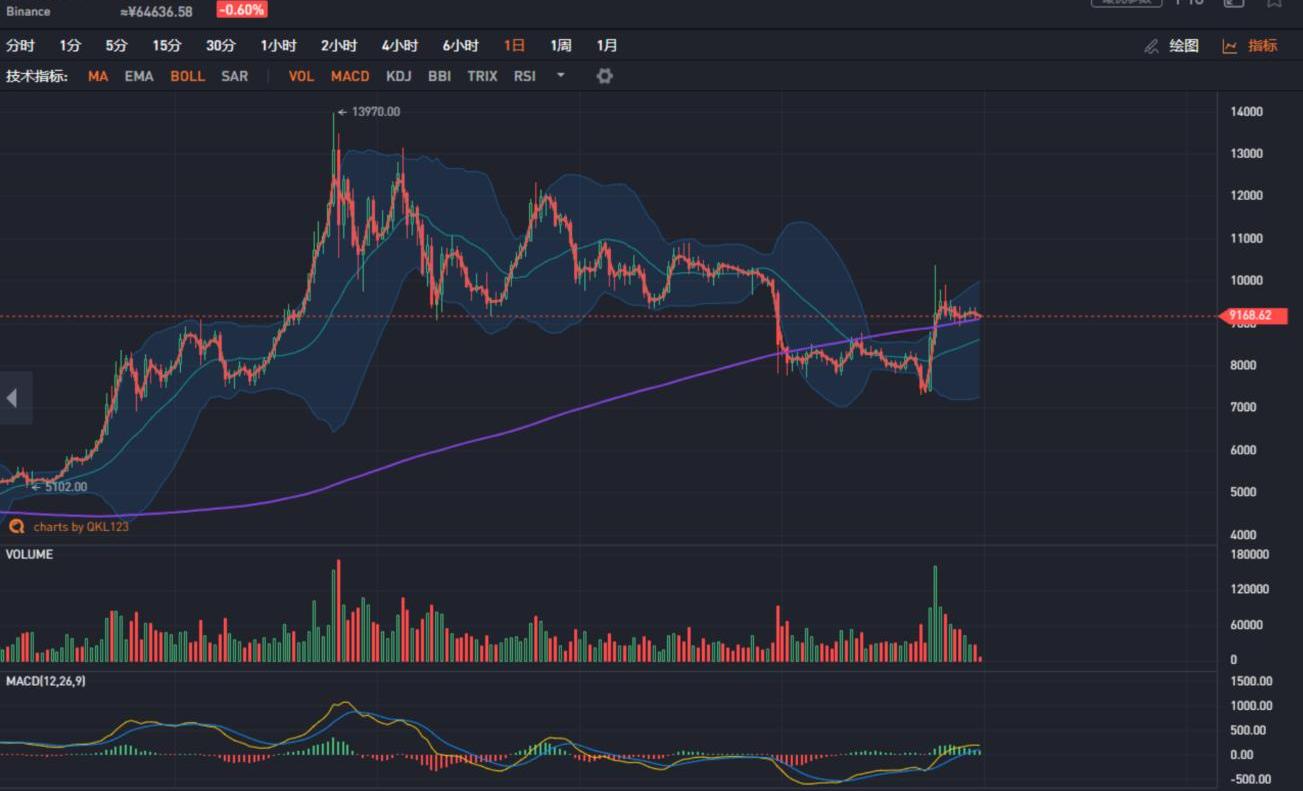Toggle the MA indicator
Screen dimensions: 1303x791
coord(98,76)
